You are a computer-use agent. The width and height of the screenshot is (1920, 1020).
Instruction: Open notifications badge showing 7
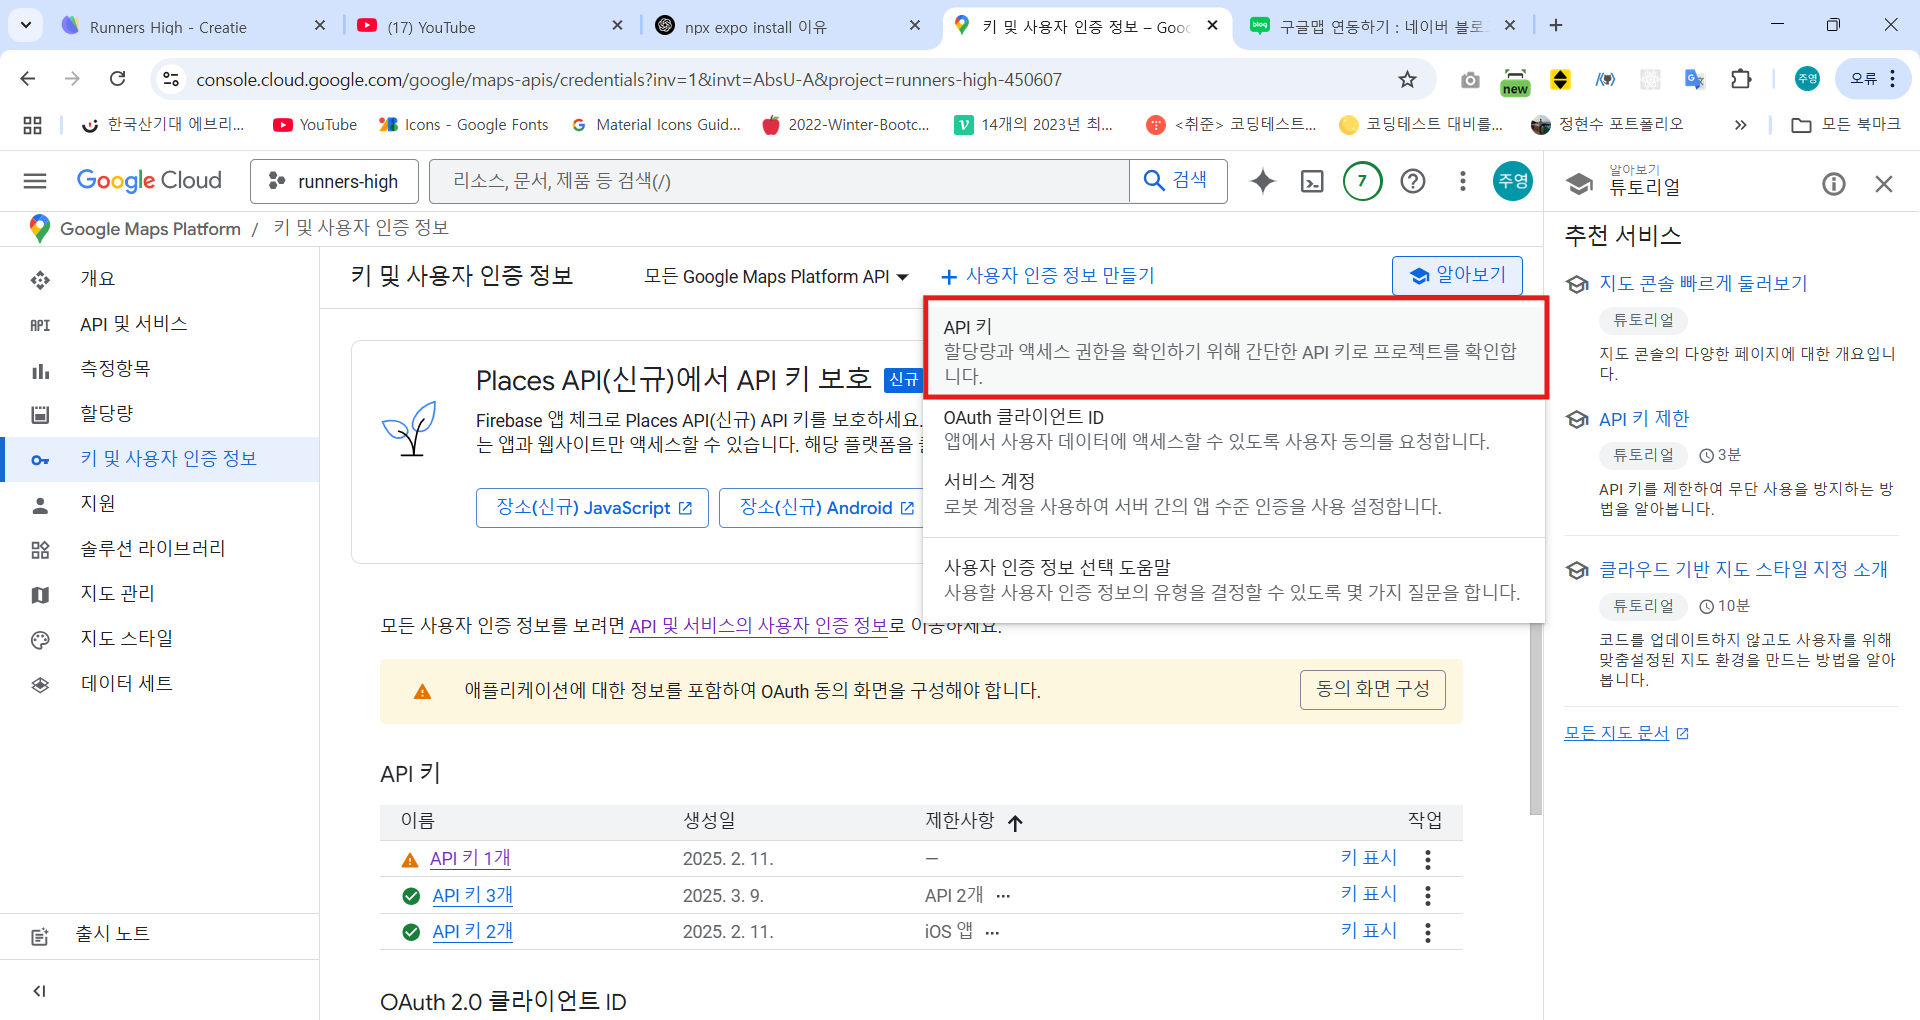point(1362,181)
